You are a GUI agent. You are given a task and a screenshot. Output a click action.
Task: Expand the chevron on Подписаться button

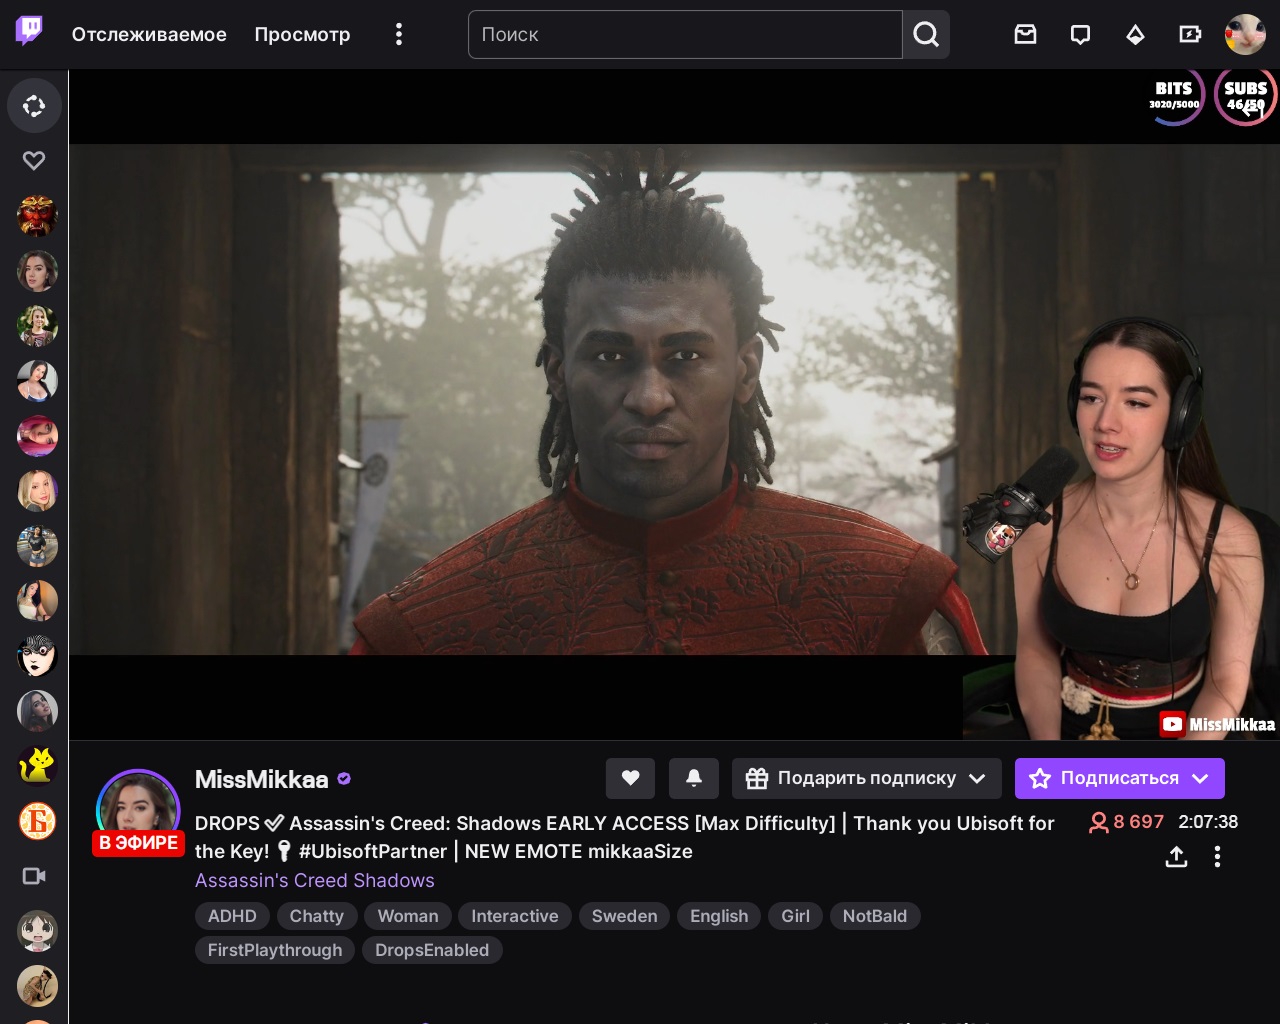pyautogui.click(x=1201, y=778)
